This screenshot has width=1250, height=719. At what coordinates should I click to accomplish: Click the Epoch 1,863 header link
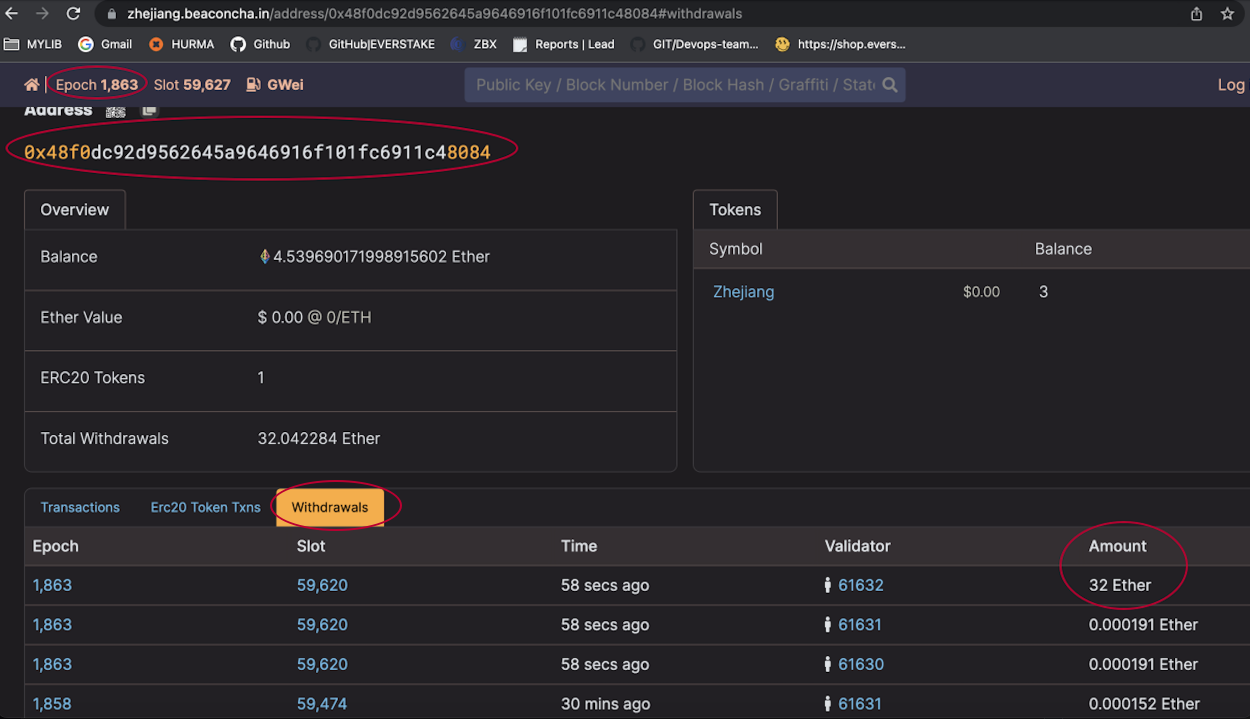pos(97,85)
